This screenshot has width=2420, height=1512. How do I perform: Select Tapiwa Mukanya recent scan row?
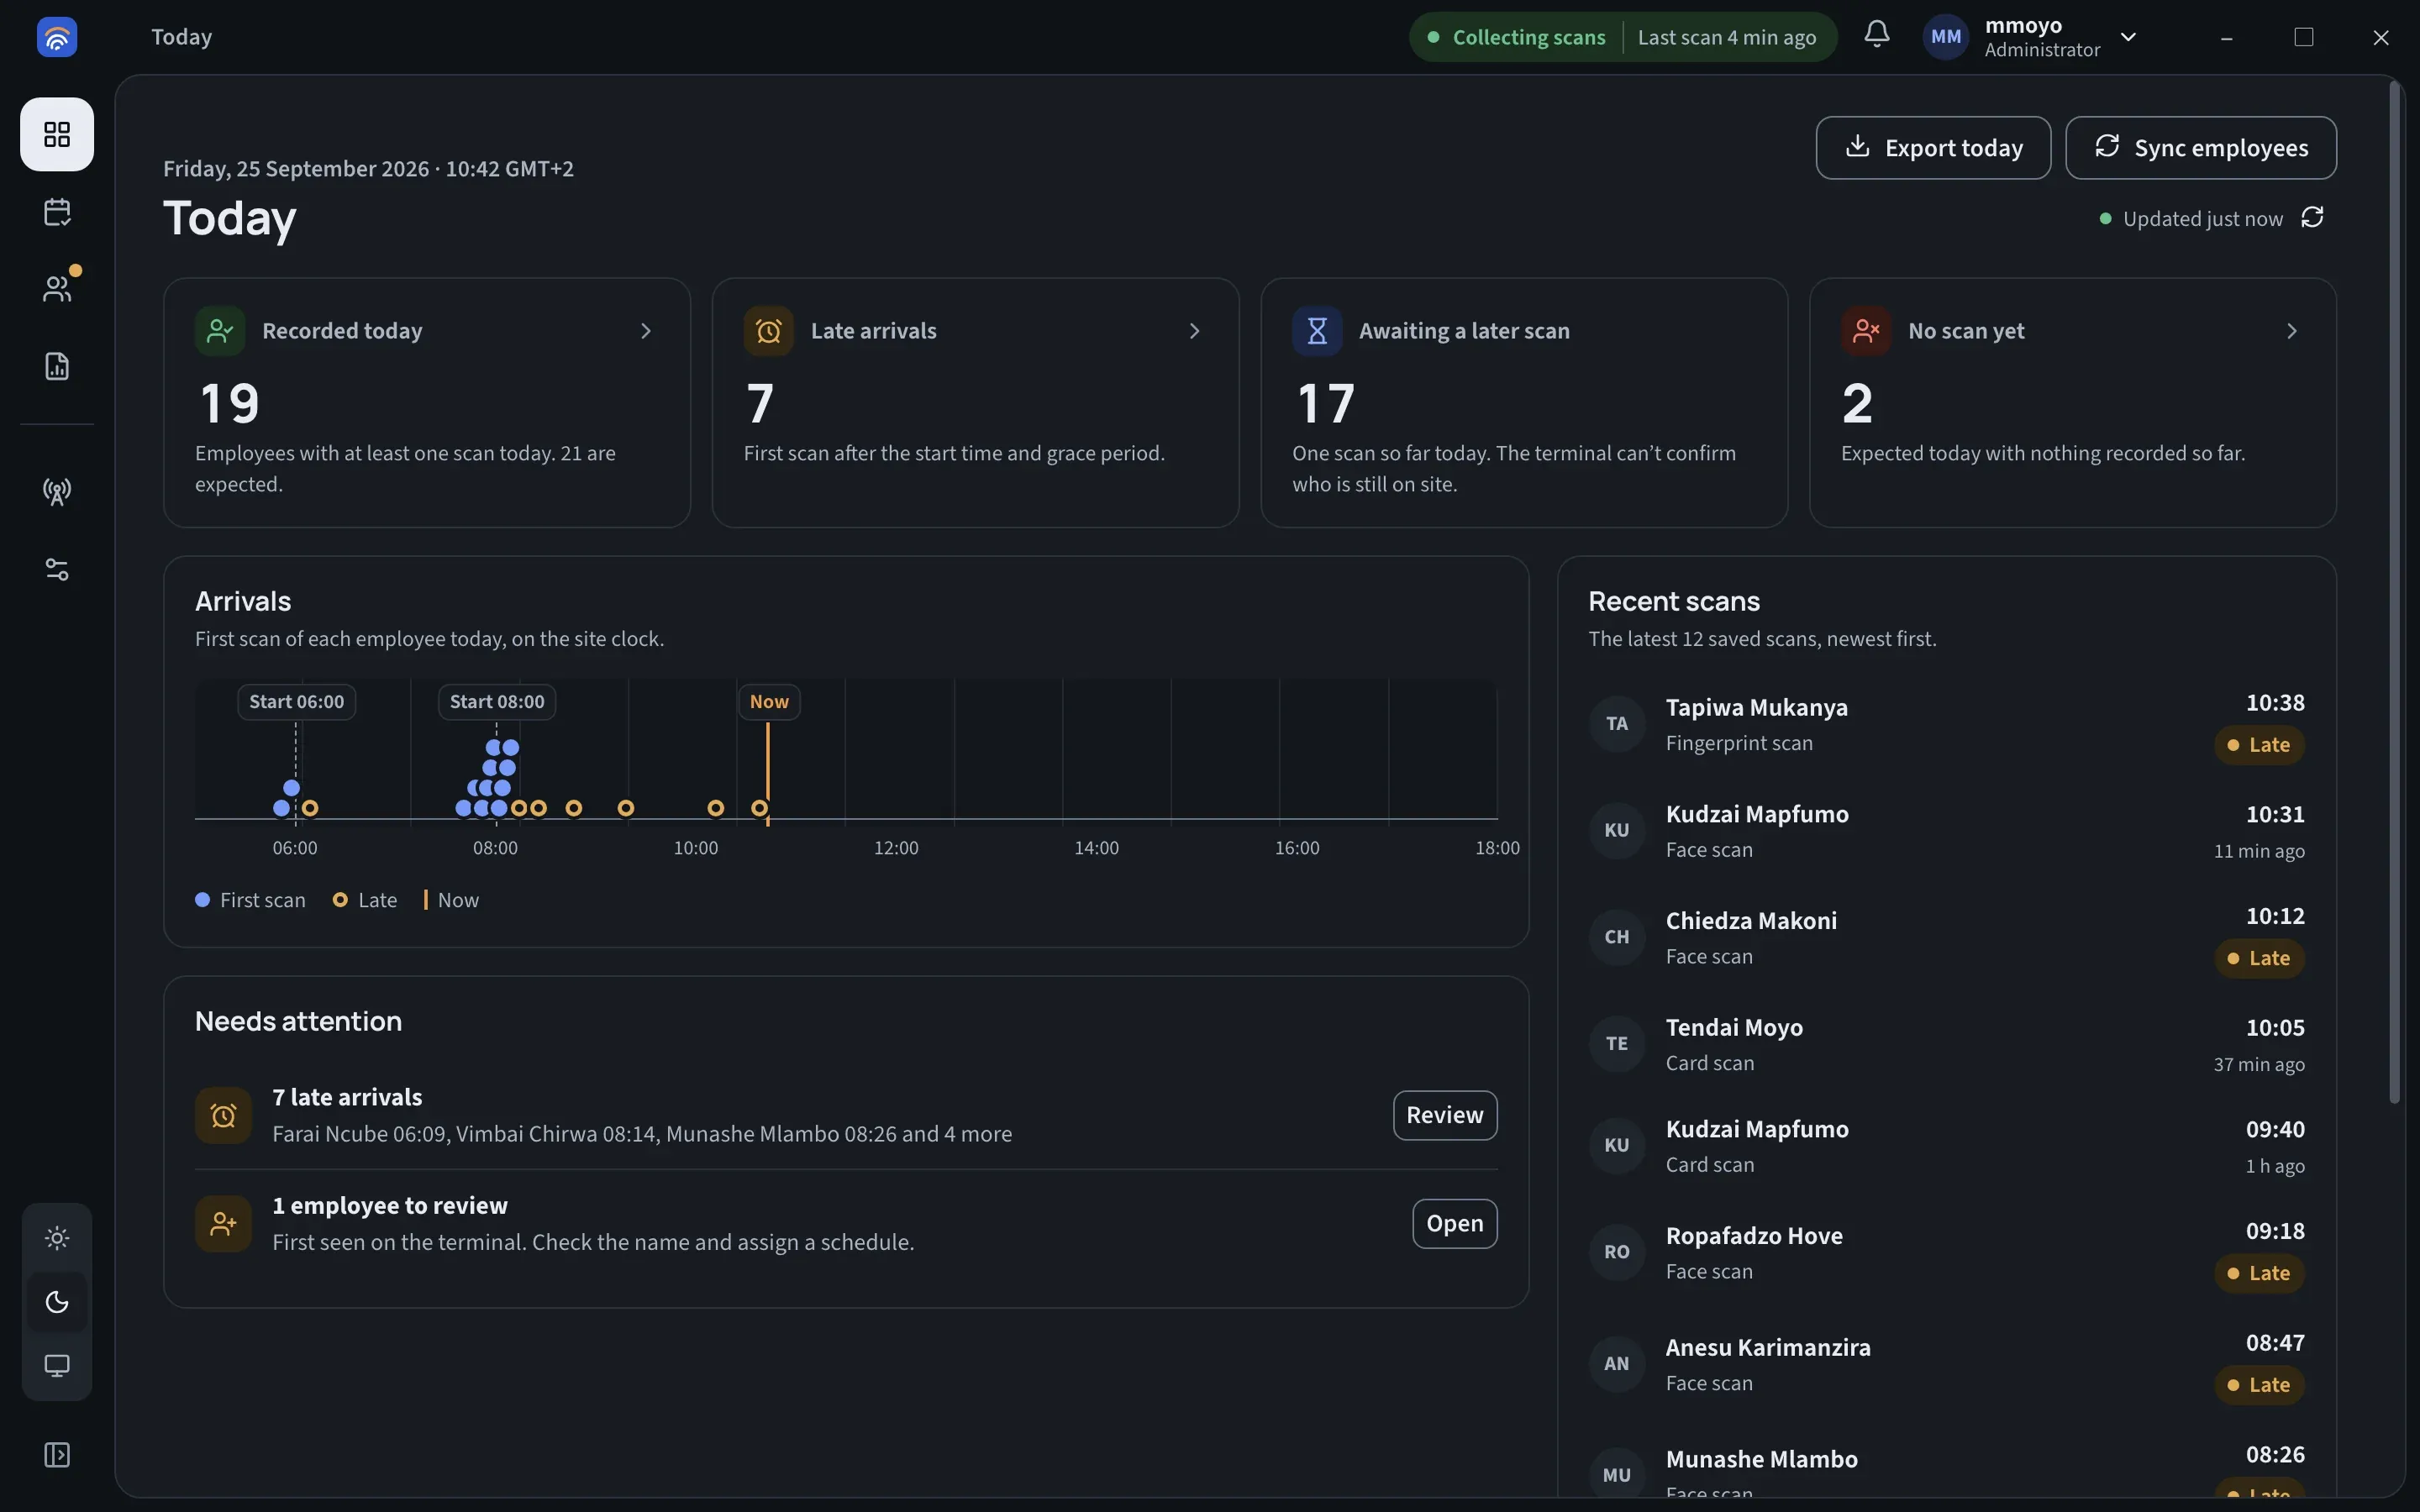tap(1946, 724)
